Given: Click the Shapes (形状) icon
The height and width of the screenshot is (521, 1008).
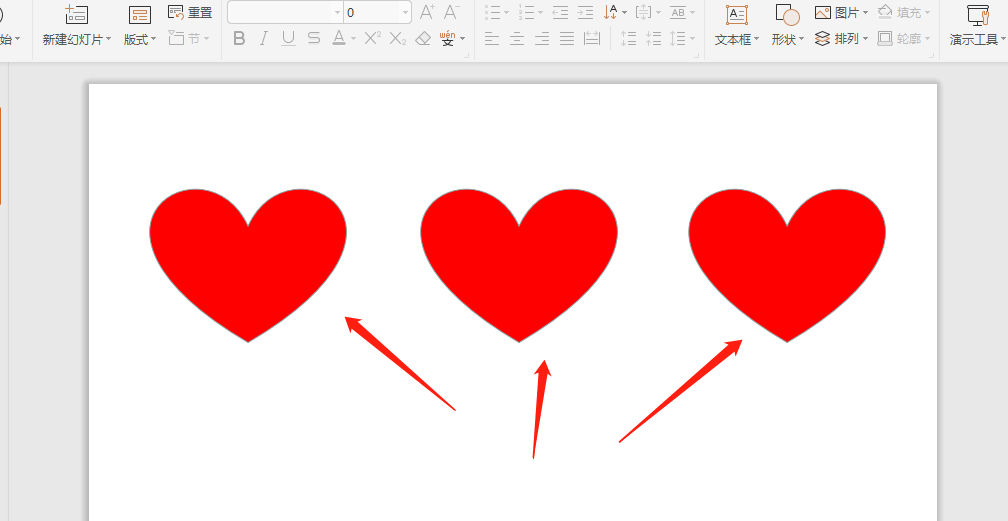Looking at the screenshot, I should (x=788, y=14).
